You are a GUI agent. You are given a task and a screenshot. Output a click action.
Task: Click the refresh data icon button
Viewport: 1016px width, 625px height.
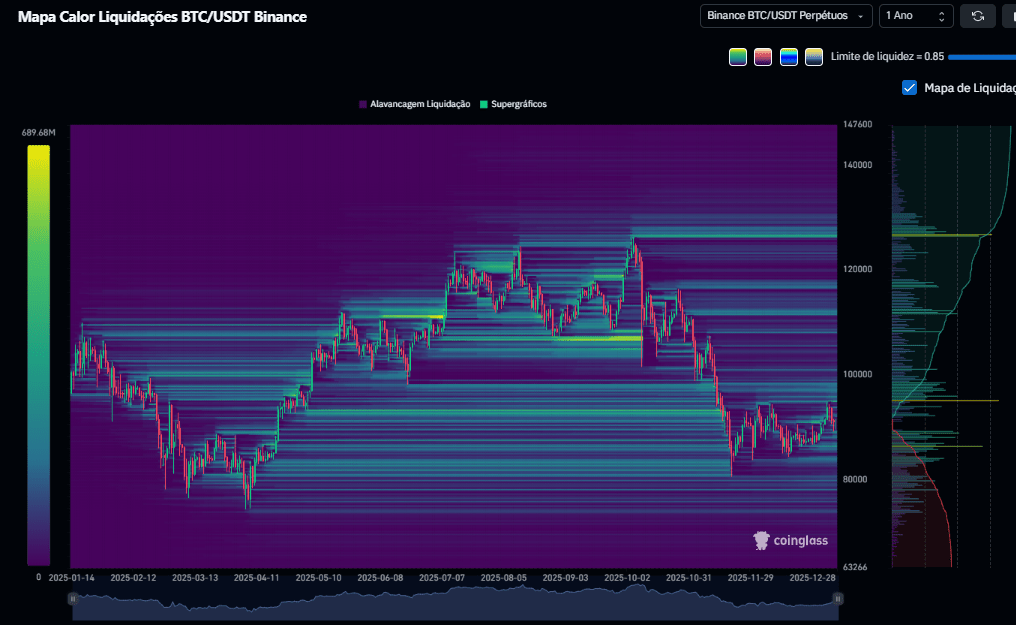977,16
